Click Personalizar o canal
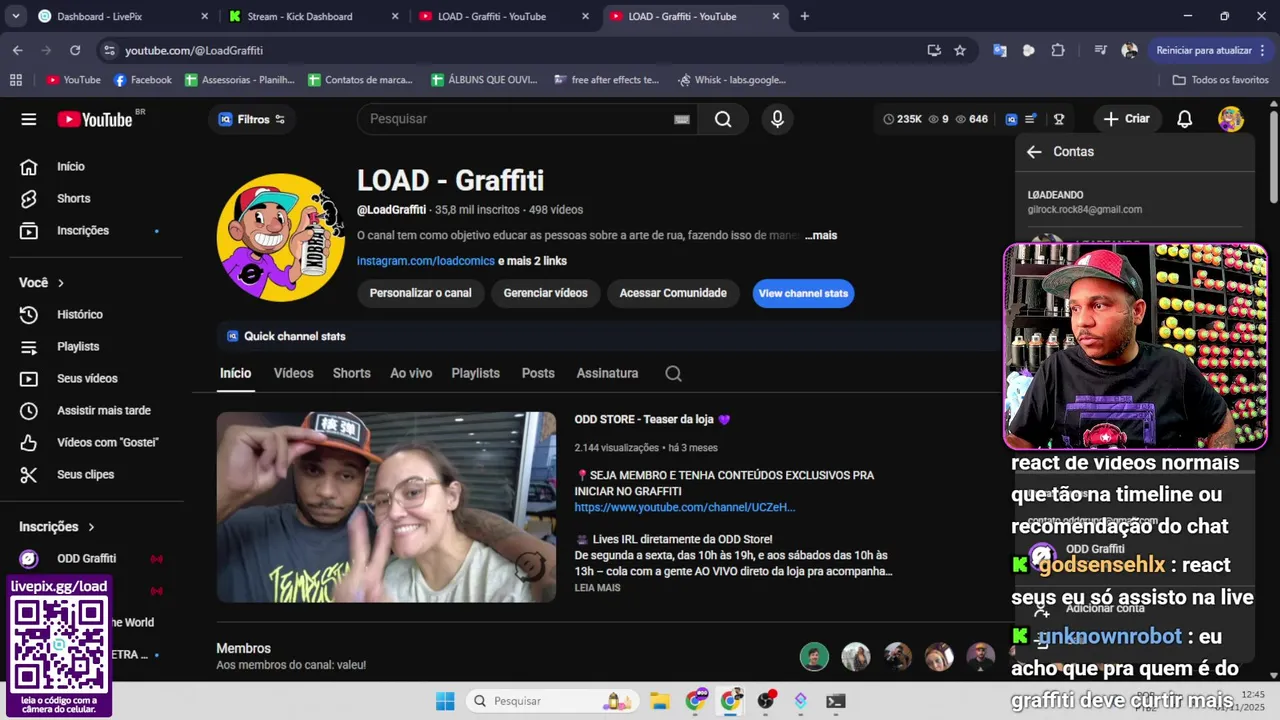The image size is (1280, 720). pyautogui.click(x=420, y=293)
